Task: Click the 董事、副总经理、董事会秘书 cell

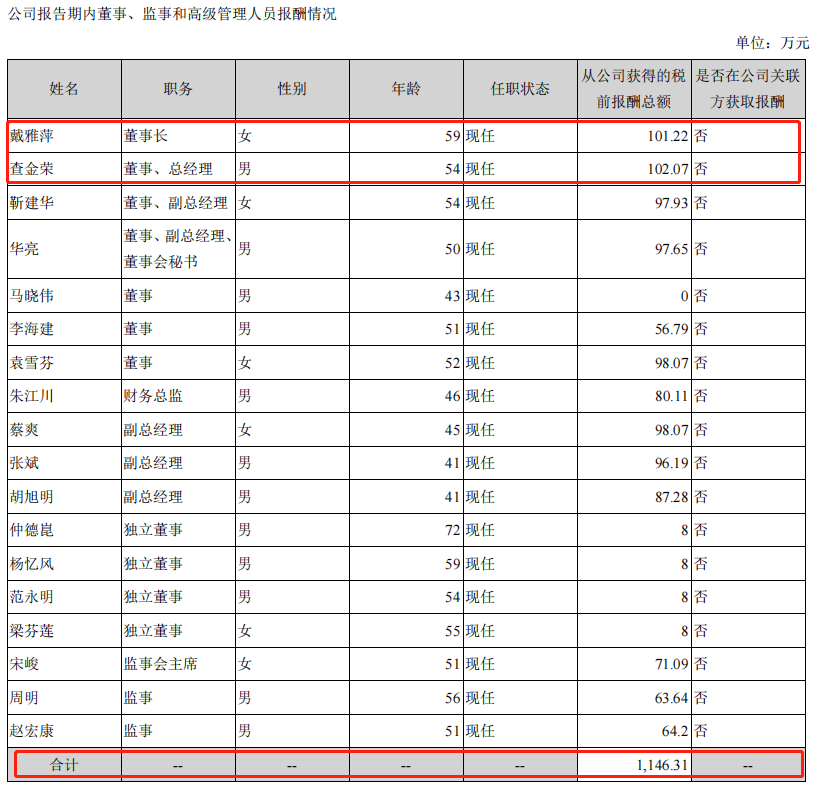Action: pyautogui.click(x=178, y=249)
